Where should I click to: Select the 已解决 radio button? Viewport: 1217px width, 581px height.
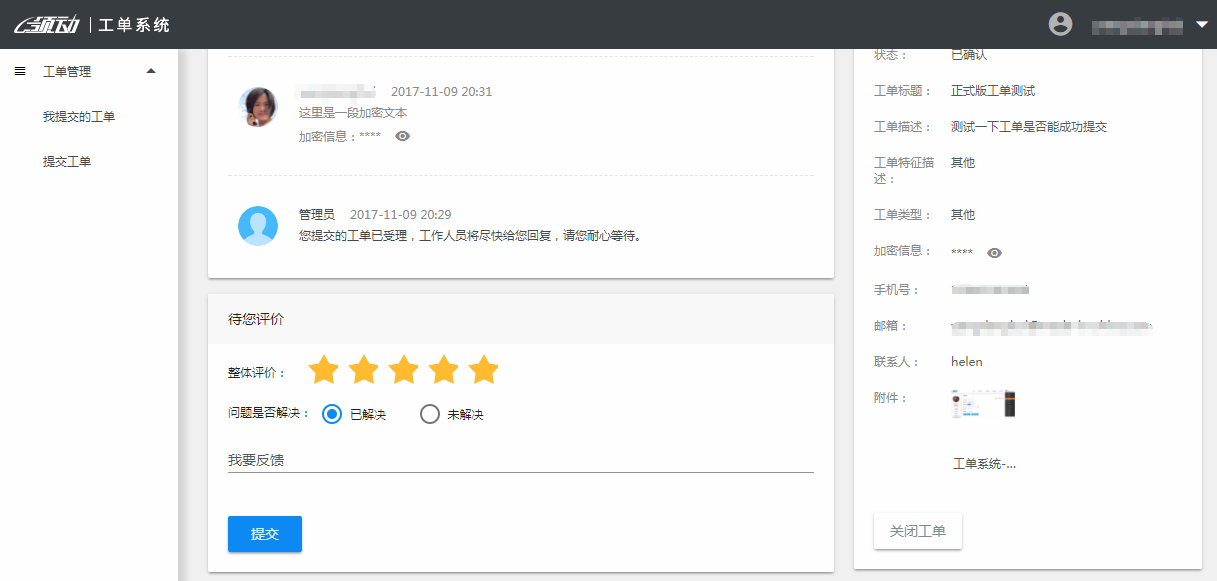(x=333, y=414)
